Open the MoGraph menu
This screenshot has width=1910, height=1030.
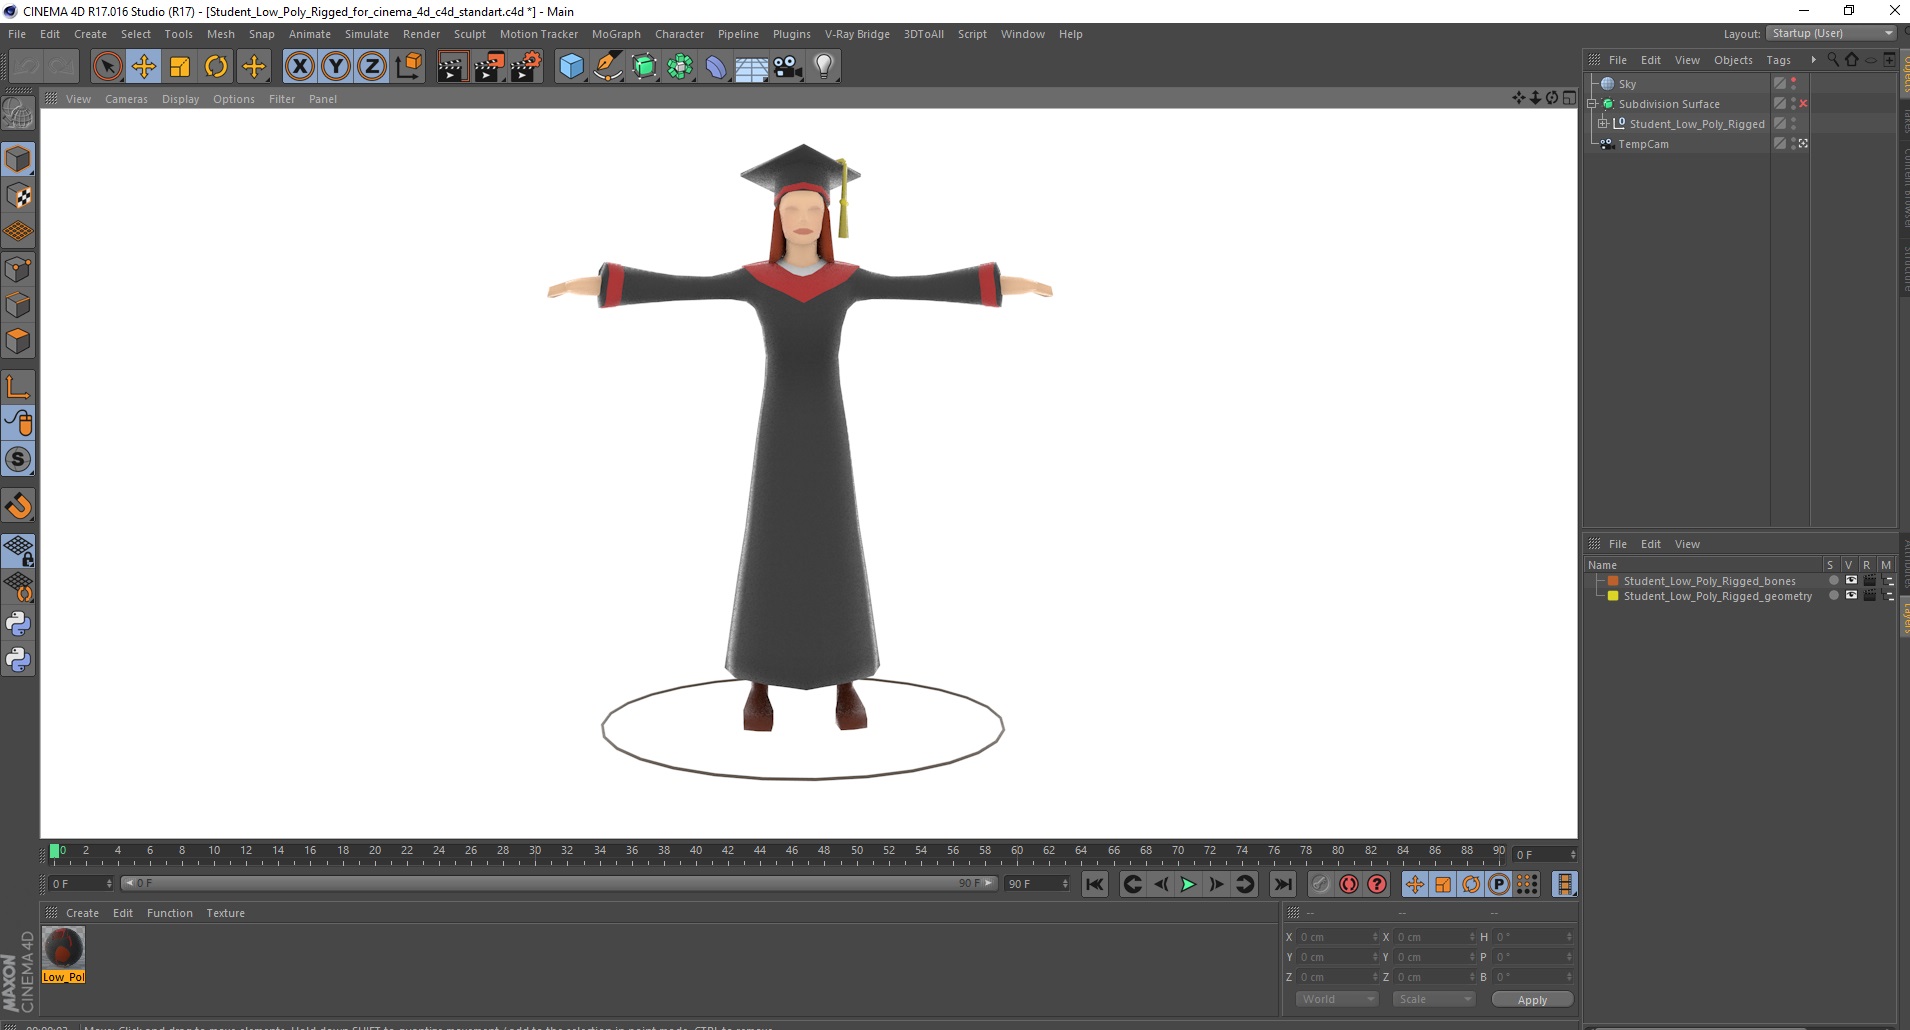616,34
